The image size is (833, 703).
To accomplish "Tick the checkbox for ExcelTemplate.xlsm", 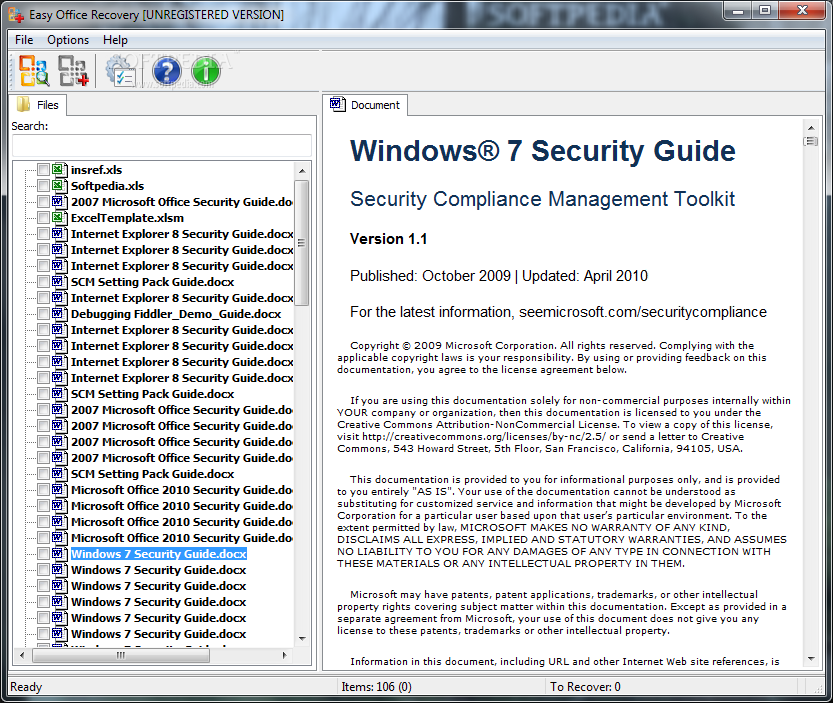I will [x=43, y=218].
